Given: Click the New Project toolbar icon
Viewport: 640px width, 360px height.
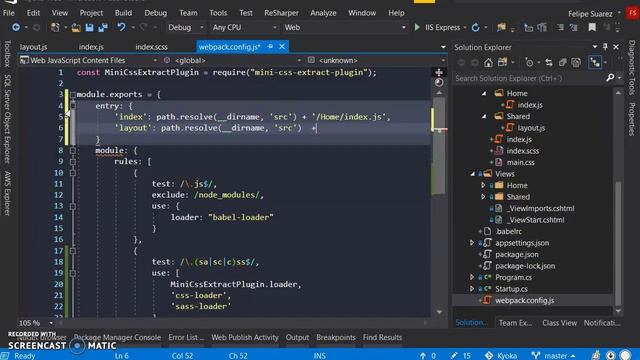Looking at the screenshot, I should pos(55,27).
